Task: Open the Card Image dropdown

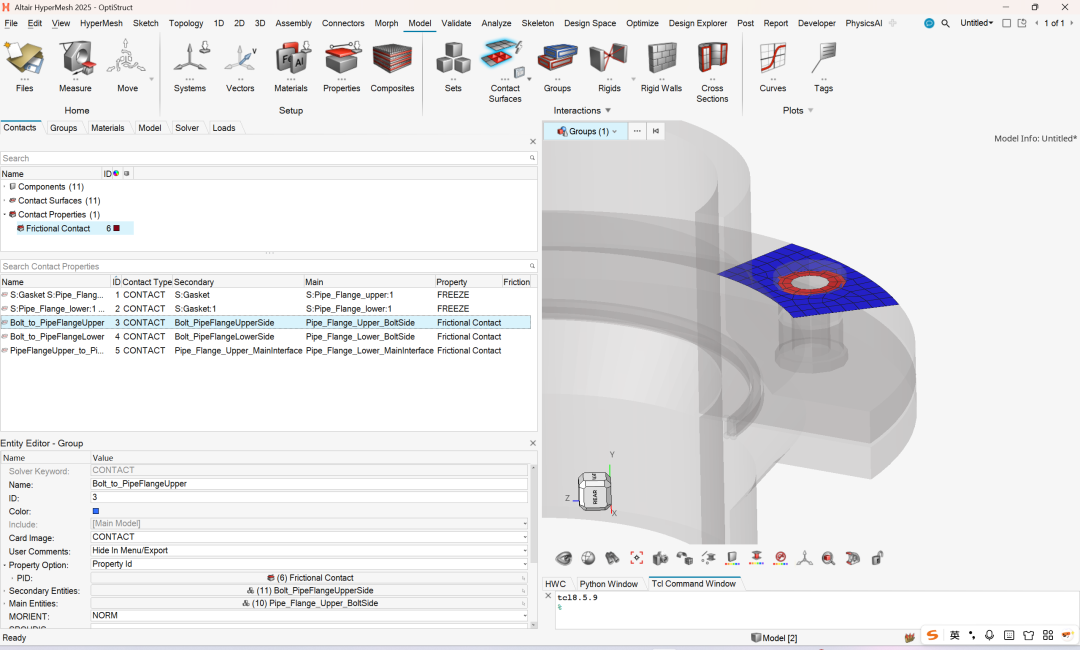Action: point(524,537)
